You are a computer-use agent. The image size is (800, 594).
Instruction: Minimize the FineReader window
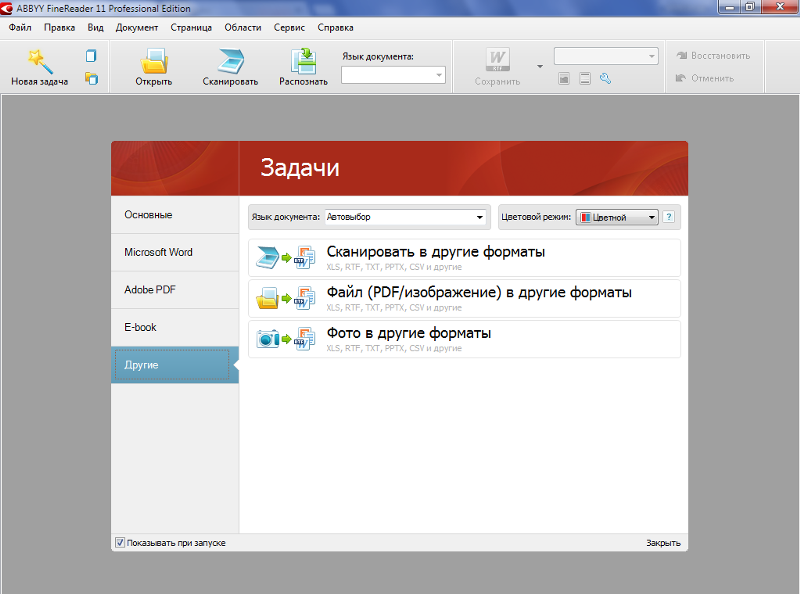click(730, 7)
